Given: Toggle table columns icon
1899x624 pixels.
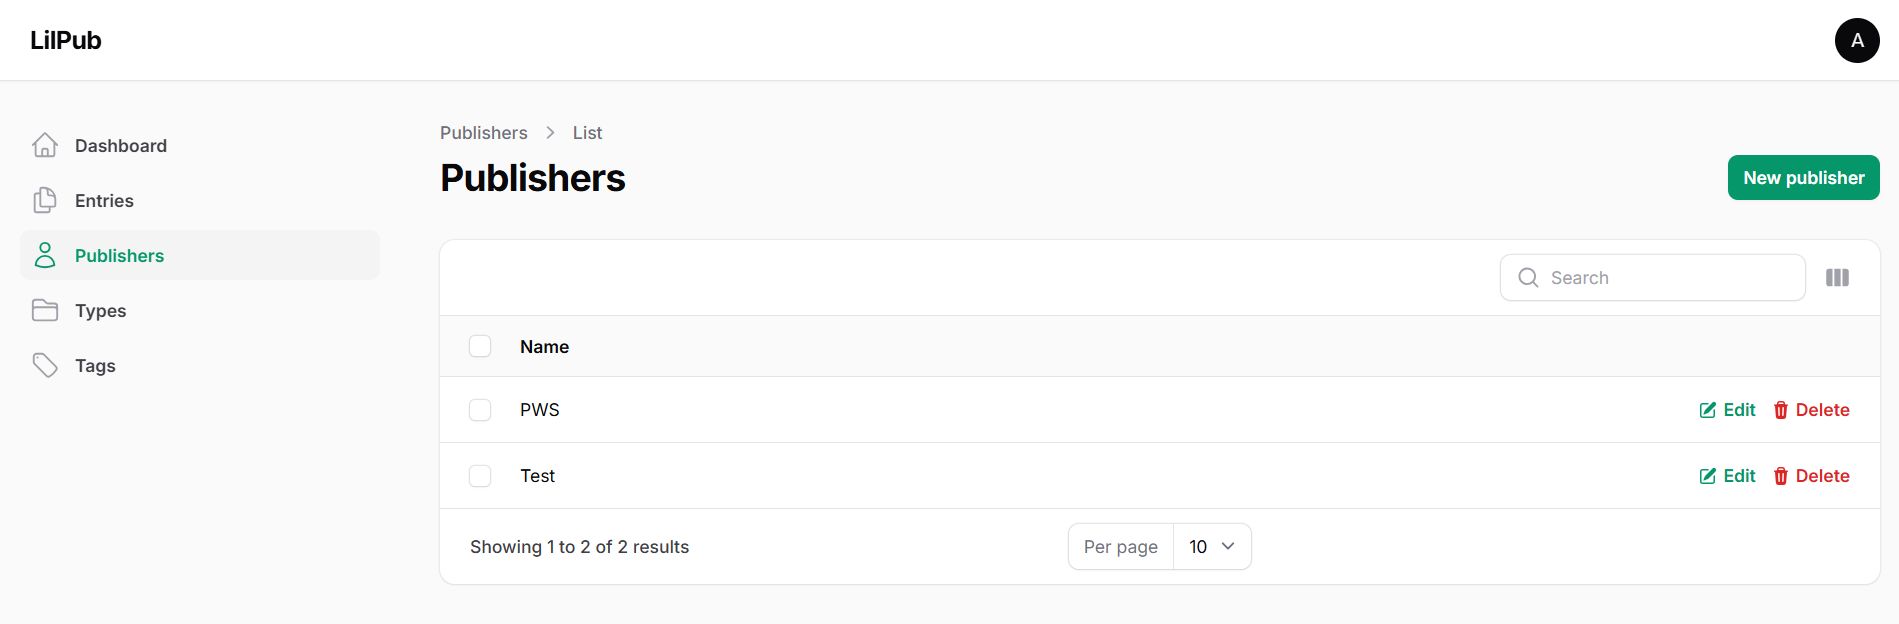Looking at the screenshot, I should point(1837,278).
